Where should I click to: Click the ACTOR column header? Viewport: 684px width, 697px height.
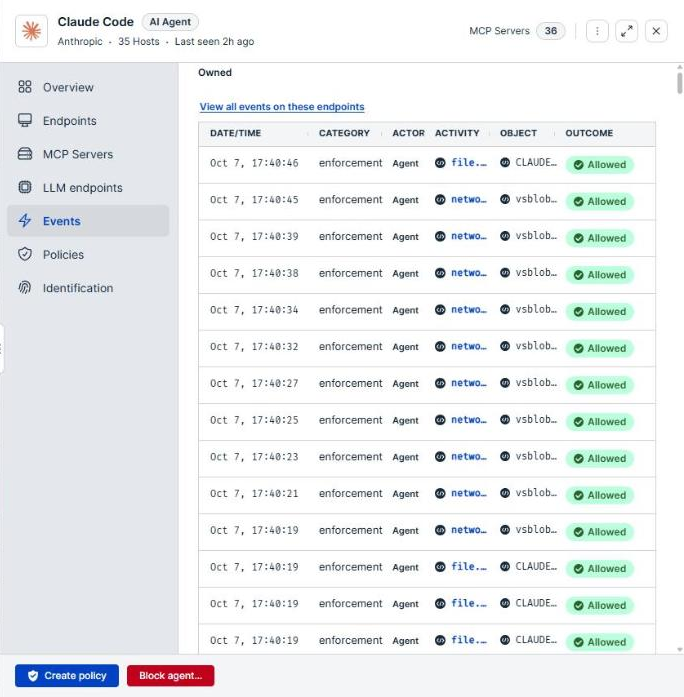408,133
